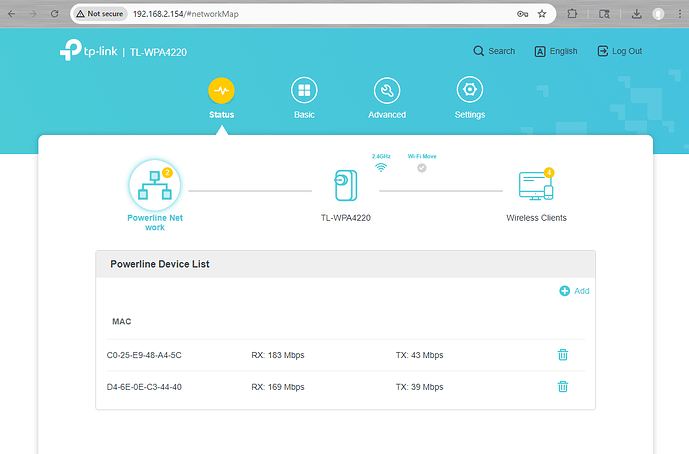Click RX: 169 Mbps value

[x=278, y=387]
